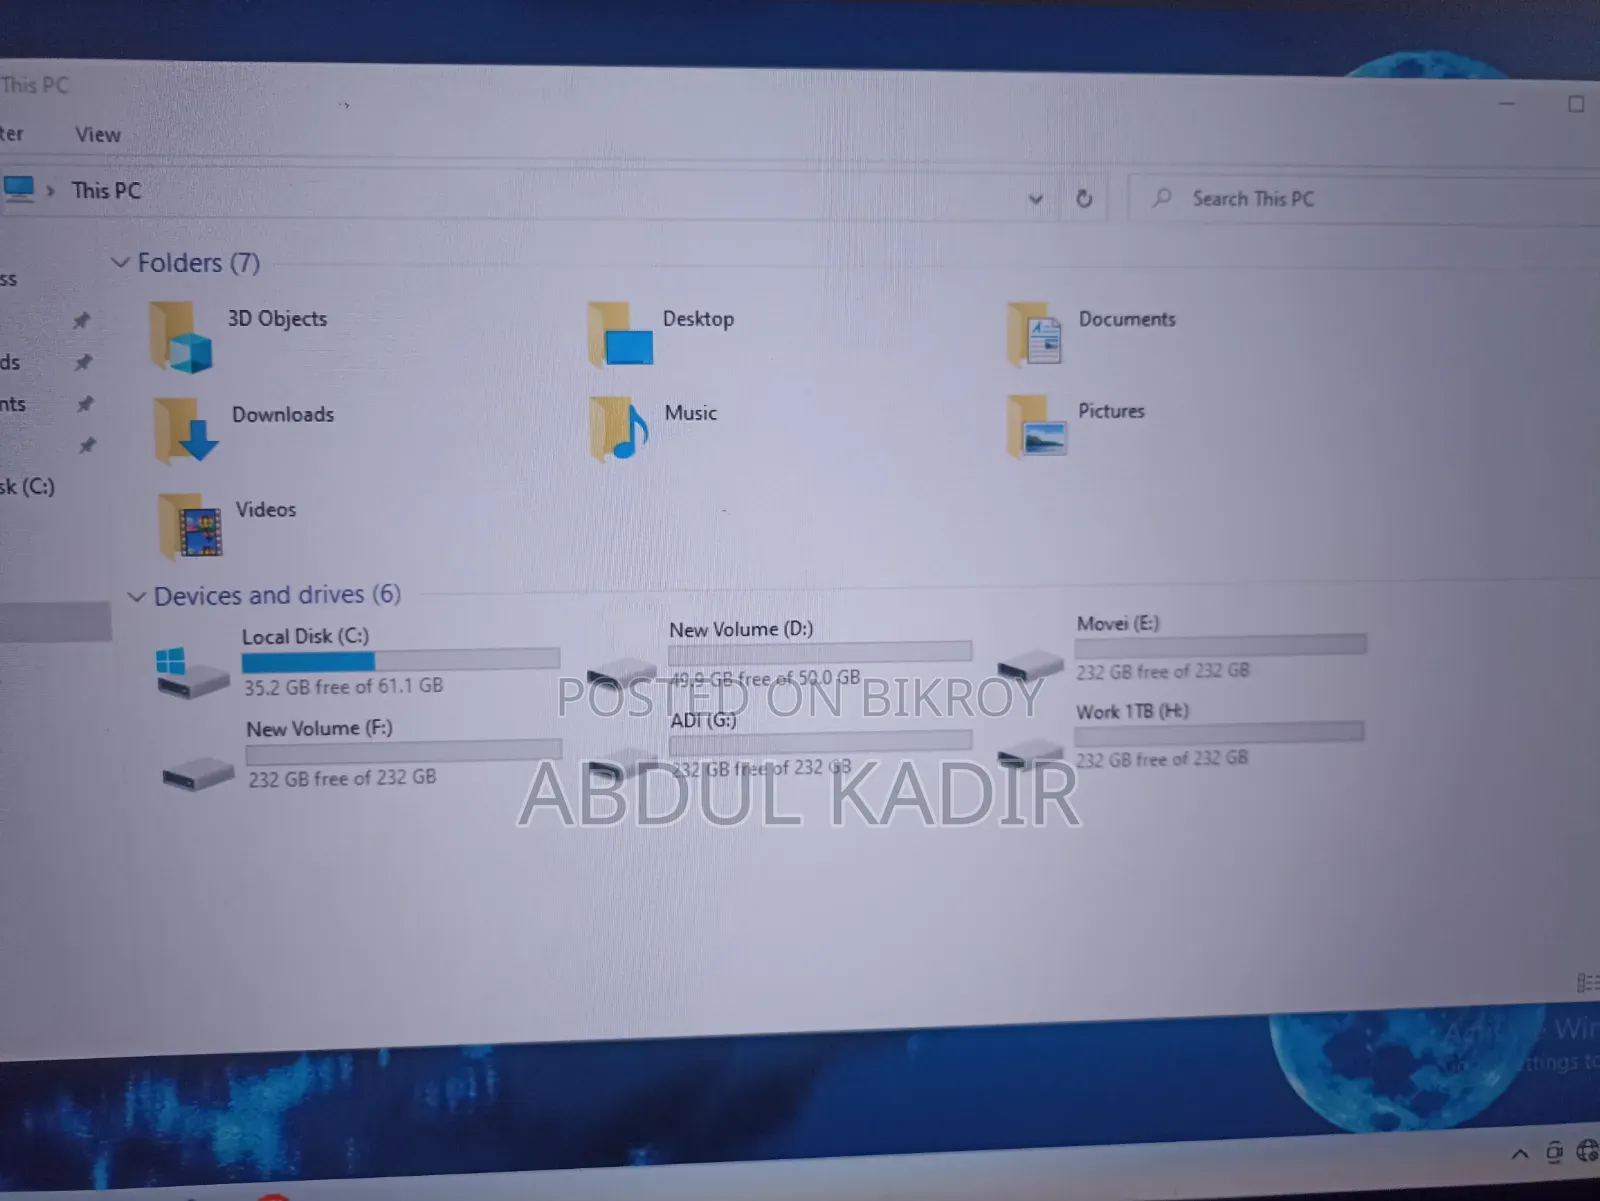Click the search magnifier icon
The image size is (1600, 1201).
pyautogui.click(x=1161, y=198)
